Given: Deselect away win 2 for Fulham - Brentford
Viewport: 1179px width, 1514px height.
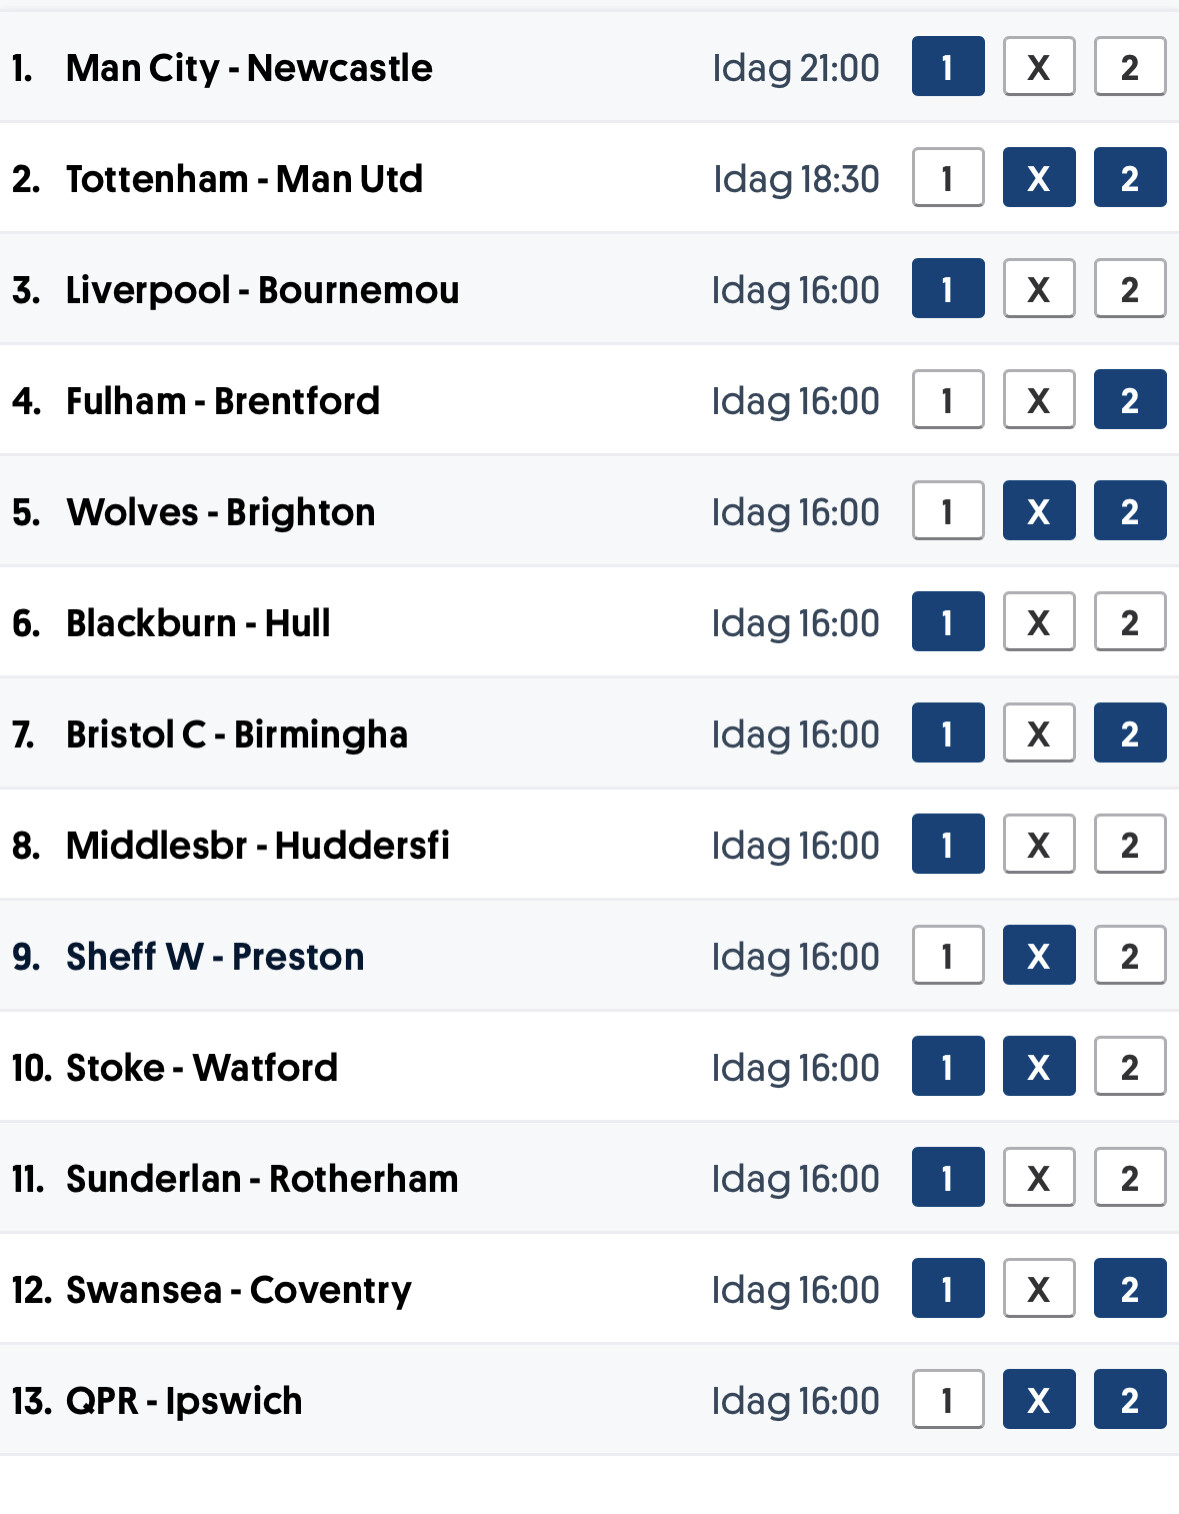Looking at the screenshot, I should coord(1130,400).
